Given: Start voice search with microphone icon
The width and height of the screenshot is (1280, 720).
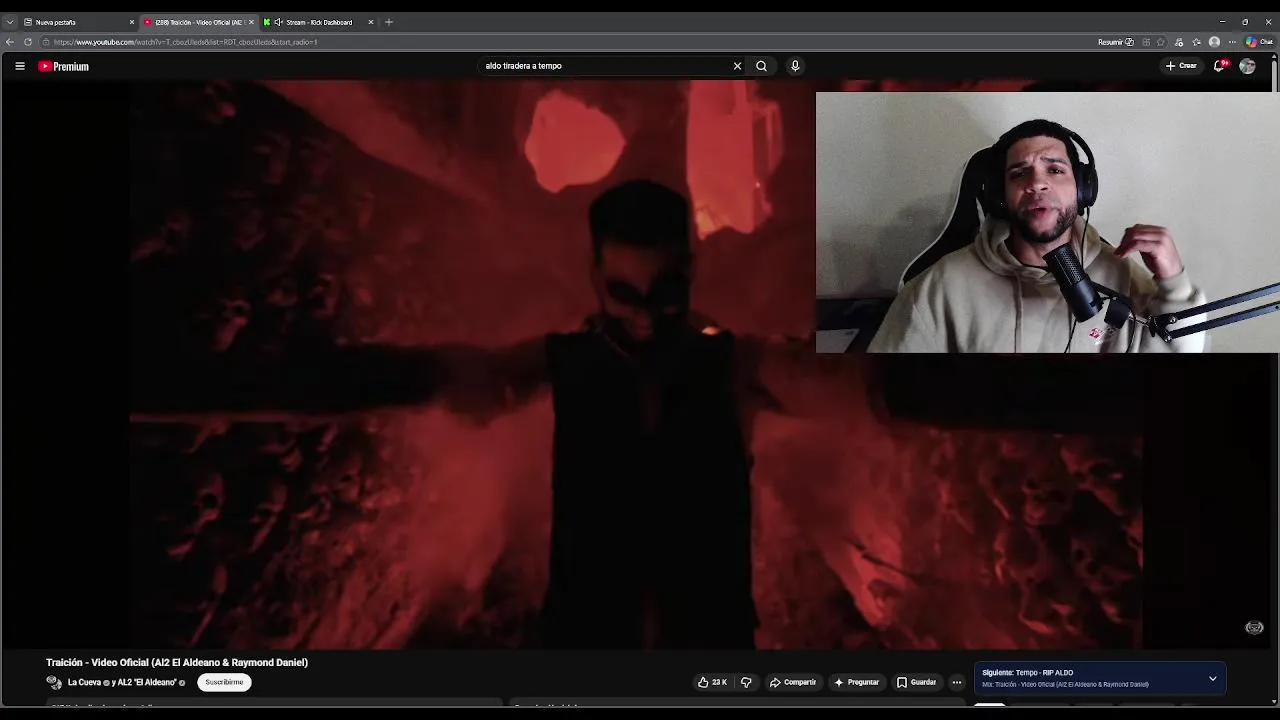Looking at the screenshot, I should pyautogui.click(x=795, y=66).
